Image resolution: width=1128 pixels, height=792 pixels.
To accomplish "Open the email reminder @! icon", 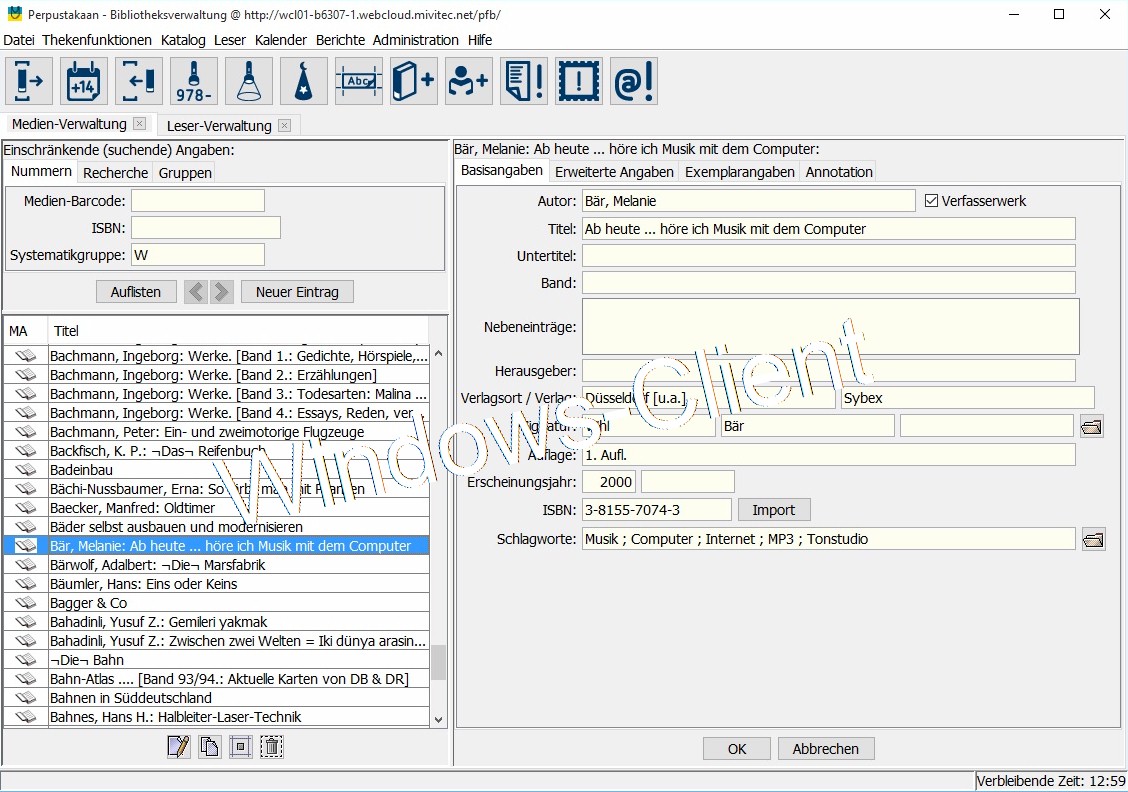I will [x=633, y=81].
